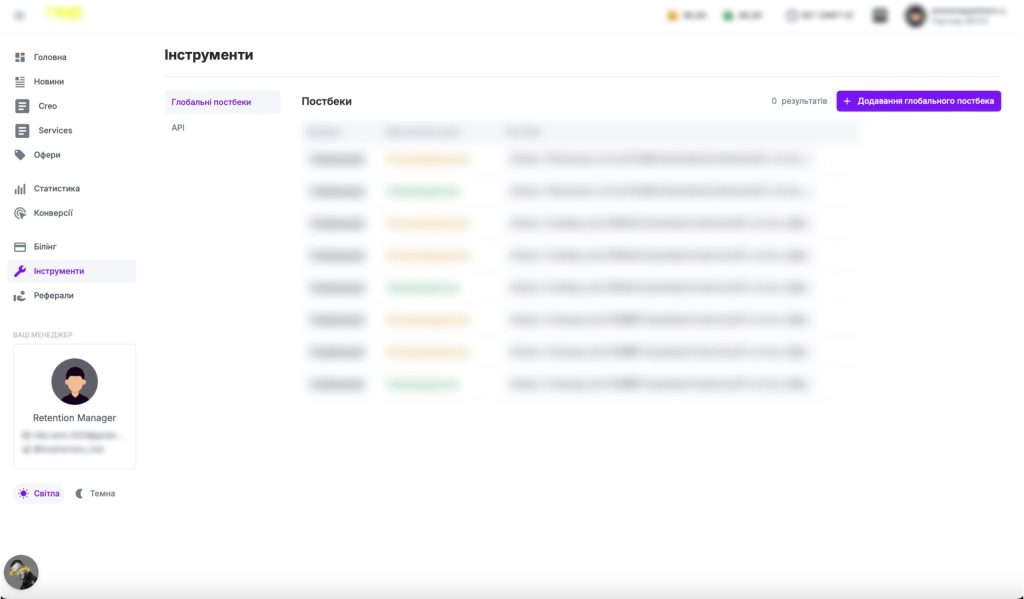Image resolution: width=1024 pixels, height=599 pixels.
Task: Click the Статистика bar chart icon
Action: coord(20,189)
